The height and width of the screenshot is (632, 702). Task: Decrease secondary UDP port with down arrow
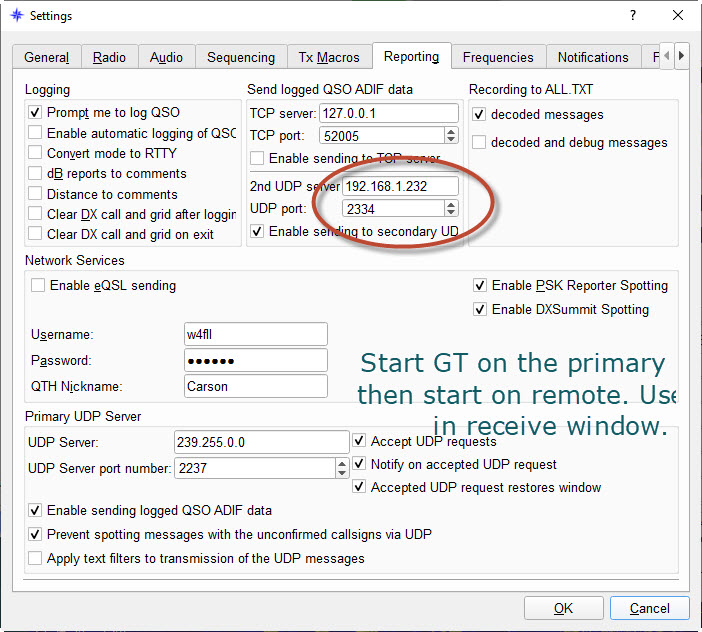451,213
